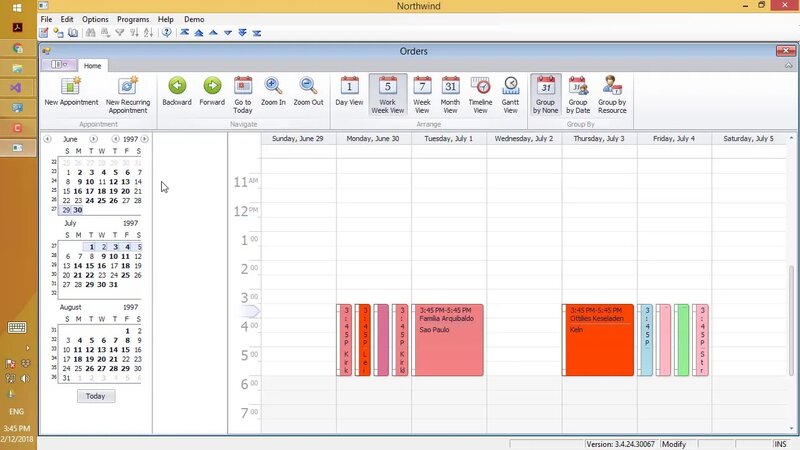Switch to Day View
The width and height of the screenshot is (800, 450).
(x=349, y=92)
